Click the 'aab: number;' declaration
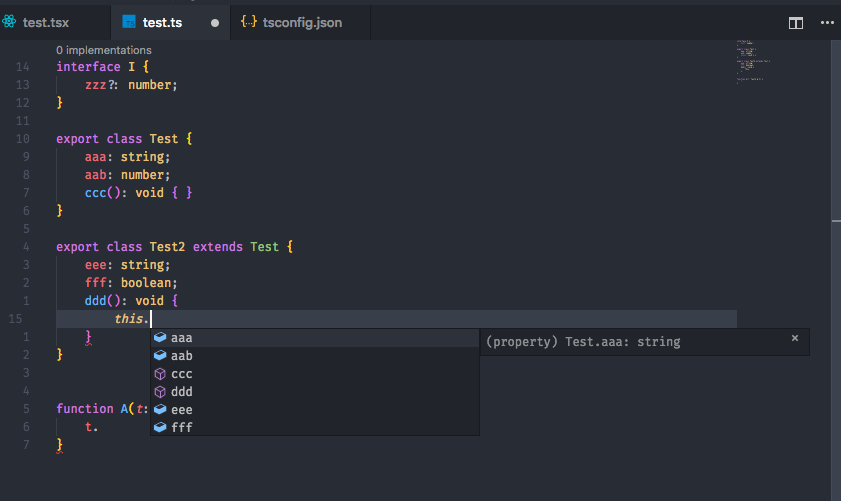This screenshot has width=841, height=501. point(127,175)
